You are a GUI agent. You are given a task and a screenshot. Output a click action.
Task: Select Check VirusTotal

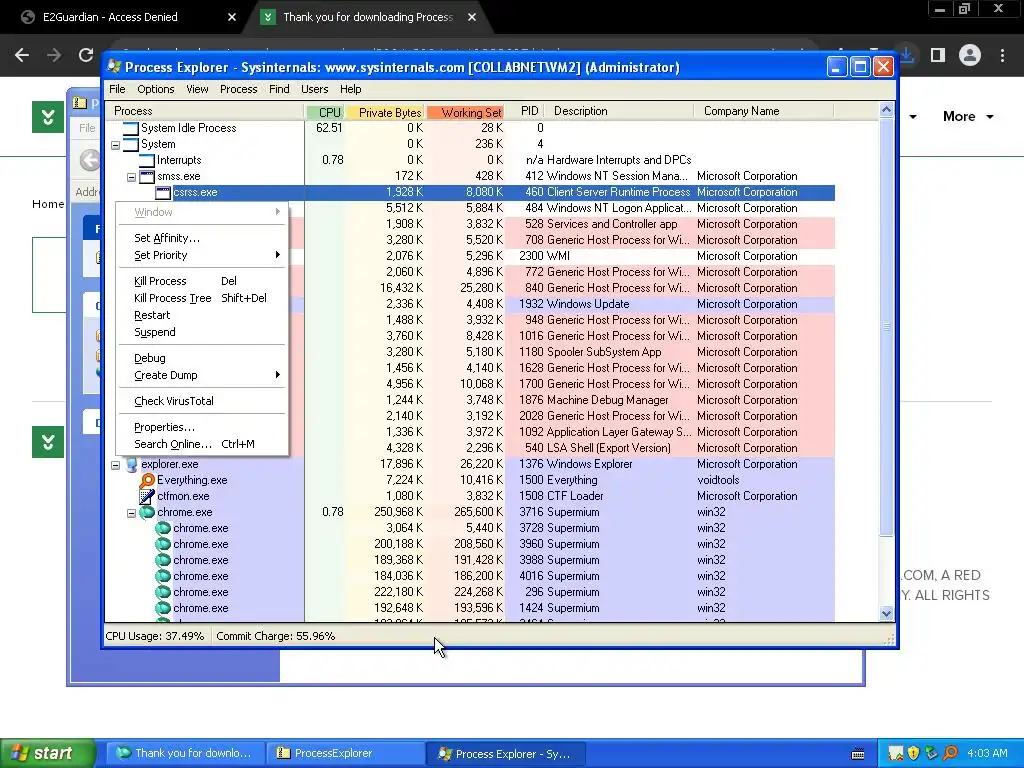[x=202, y=402]
